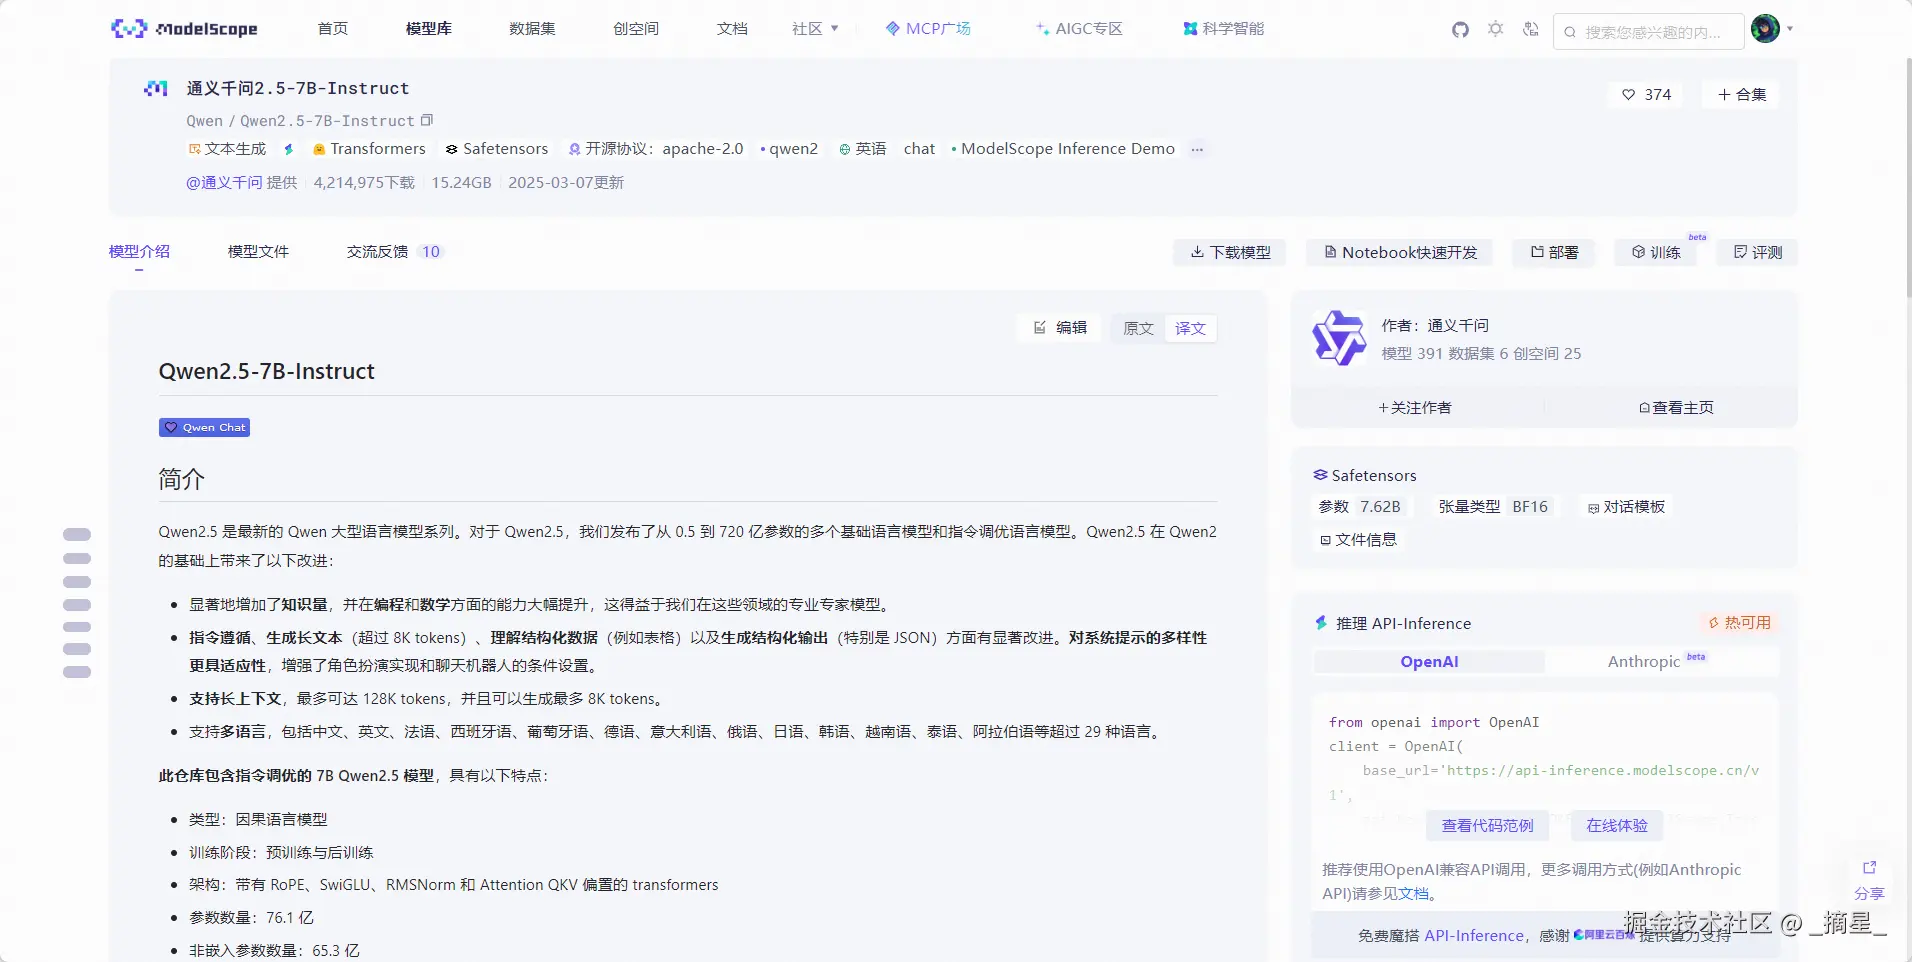Toggle the light/dark theme sun icon
The height and width of the screenshot is (962, 1912).
(1495, 30)
